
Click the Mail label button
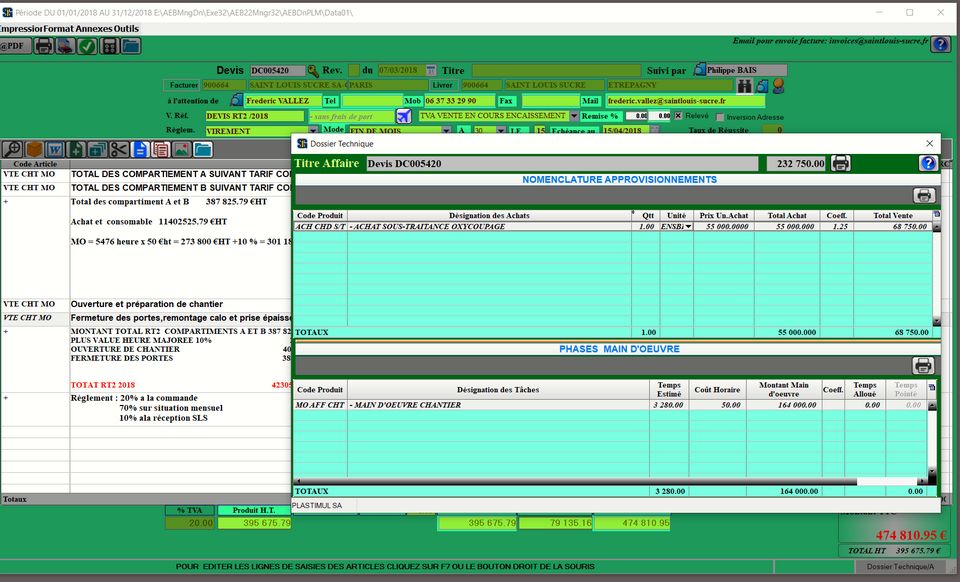pos(590,100)
